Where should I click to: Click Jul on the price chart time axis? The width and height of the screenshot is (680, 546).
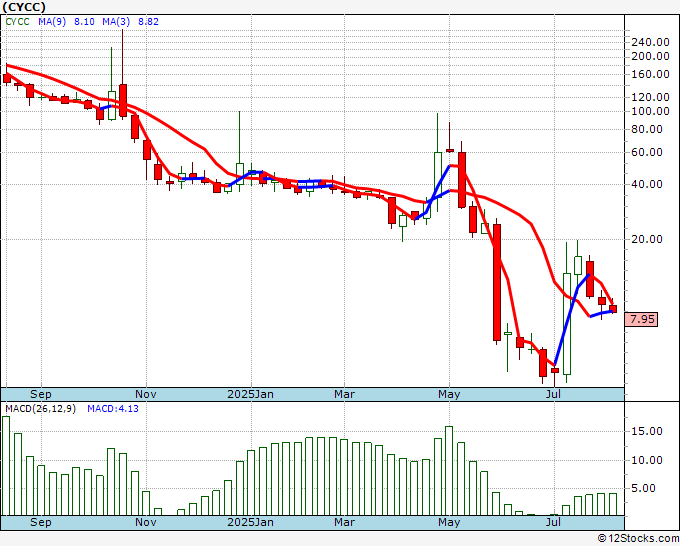click(553, 394)
